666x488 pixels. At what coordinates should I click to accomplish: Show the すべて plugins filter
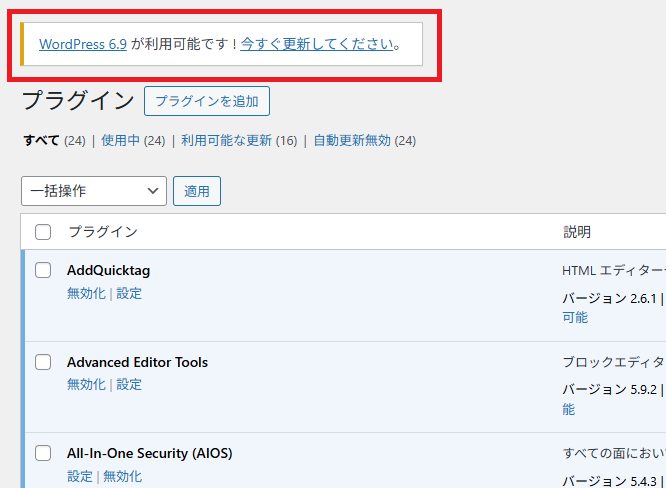pyautogui.click(x=41, y=141)
